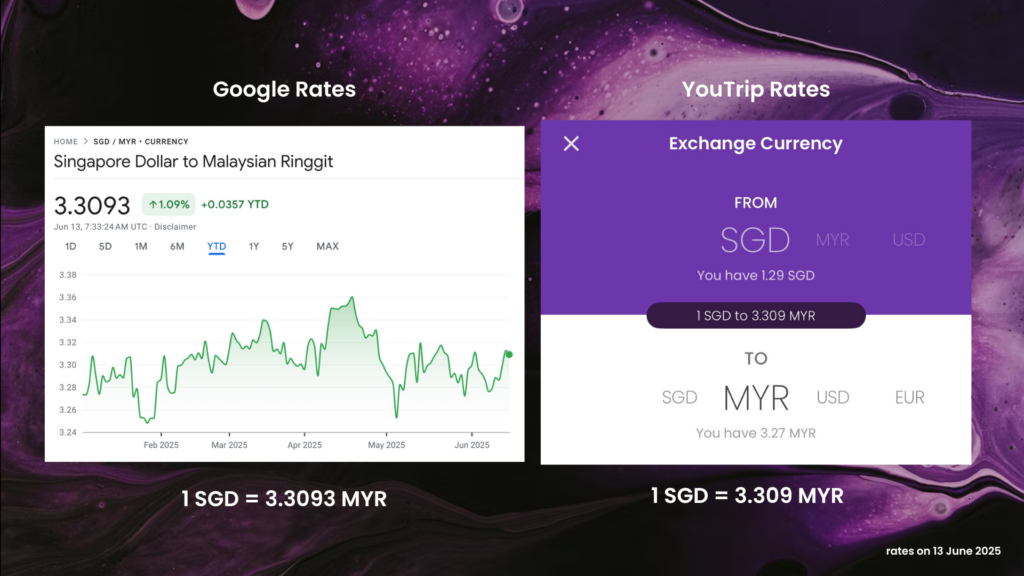Click the FROM label
1024x576 pixels.
(756, 203)
